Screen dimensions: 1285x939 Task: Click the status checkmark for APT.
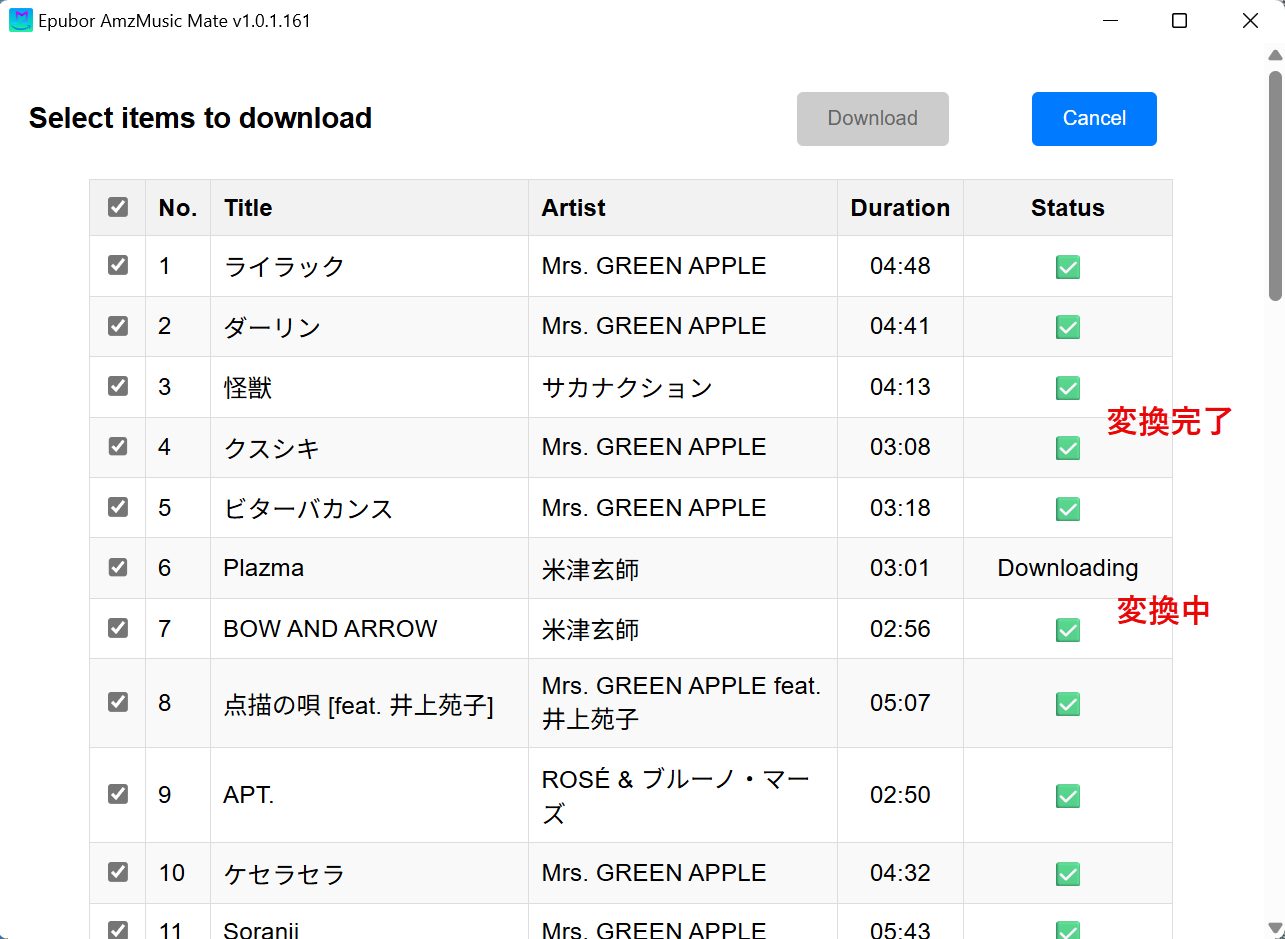(1067, 796)
